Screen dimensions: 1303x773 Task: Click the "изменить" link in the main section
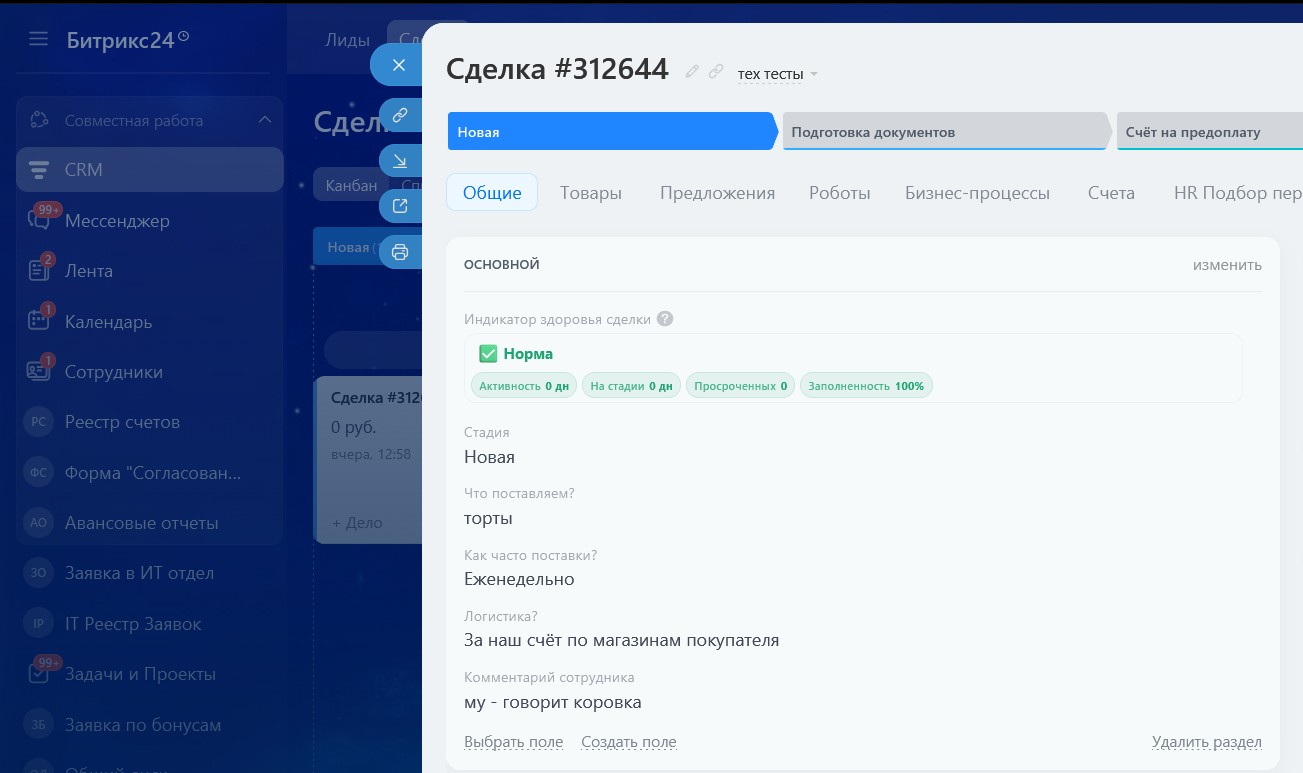(1226, 265)
